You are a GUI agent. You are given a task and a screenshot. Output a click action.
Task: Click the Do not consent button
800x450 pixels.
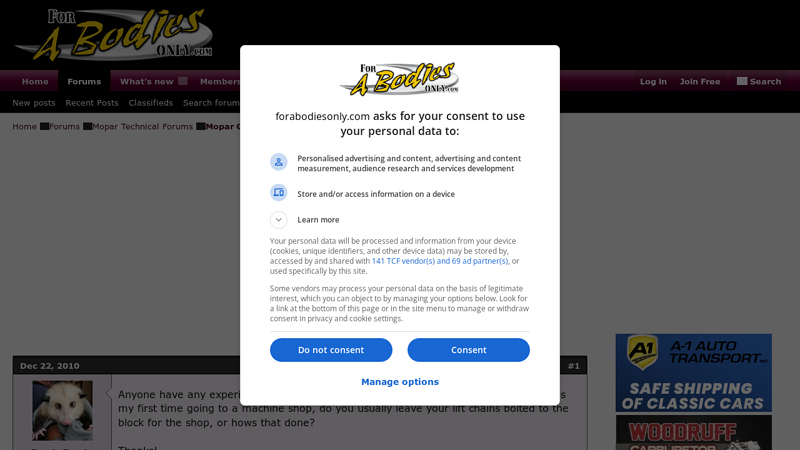click(x=331, y=350)
